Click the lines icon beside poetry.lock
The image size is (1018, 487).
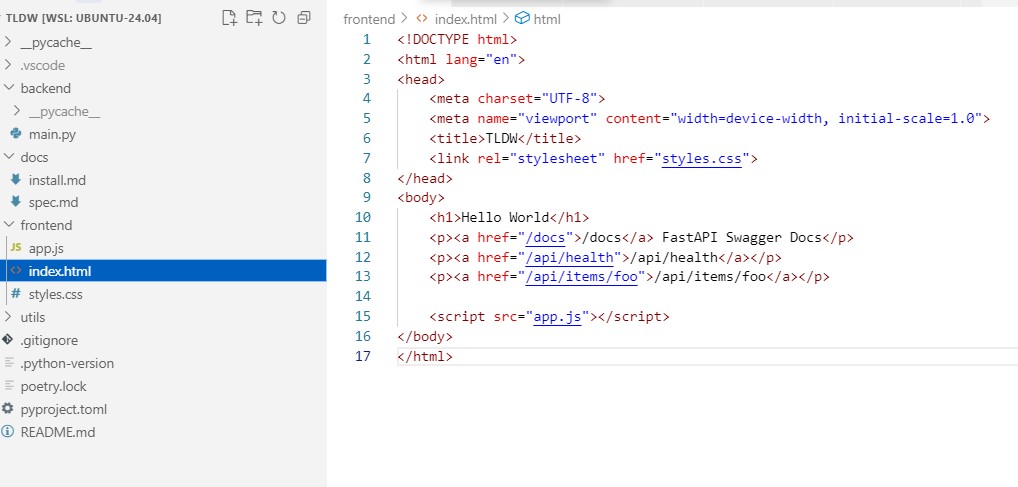coord(8,386)
